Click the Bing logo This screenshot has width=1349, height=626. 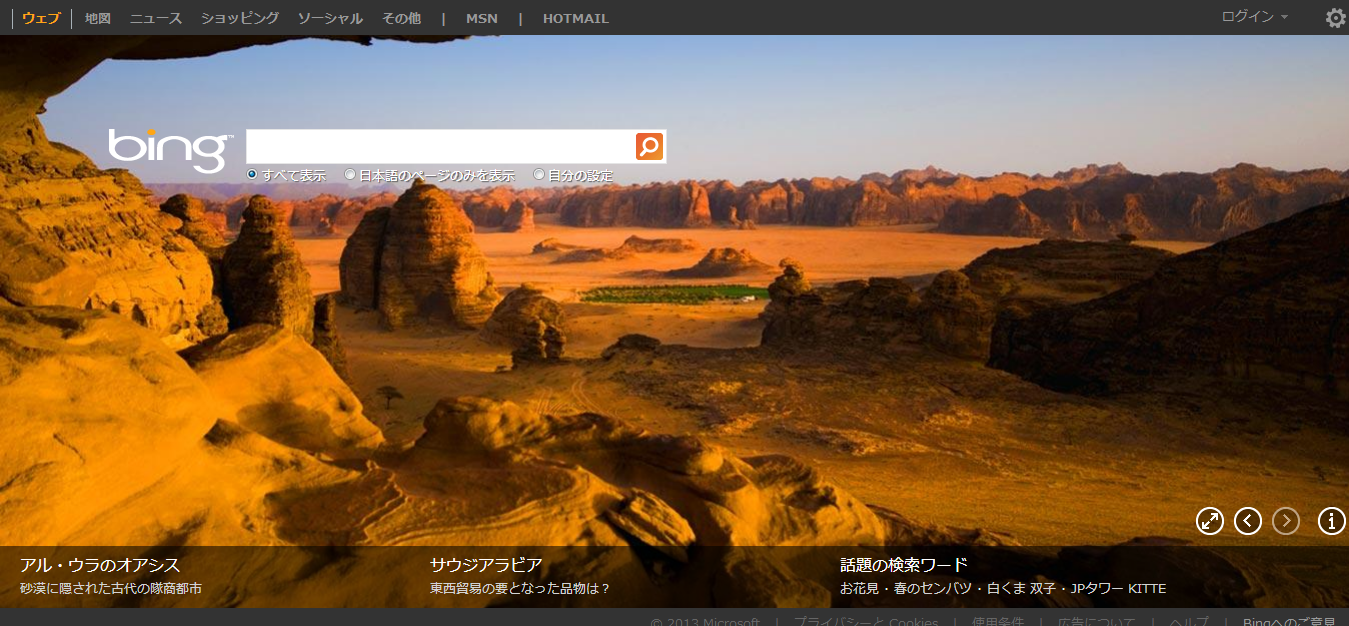coord(170,150)
